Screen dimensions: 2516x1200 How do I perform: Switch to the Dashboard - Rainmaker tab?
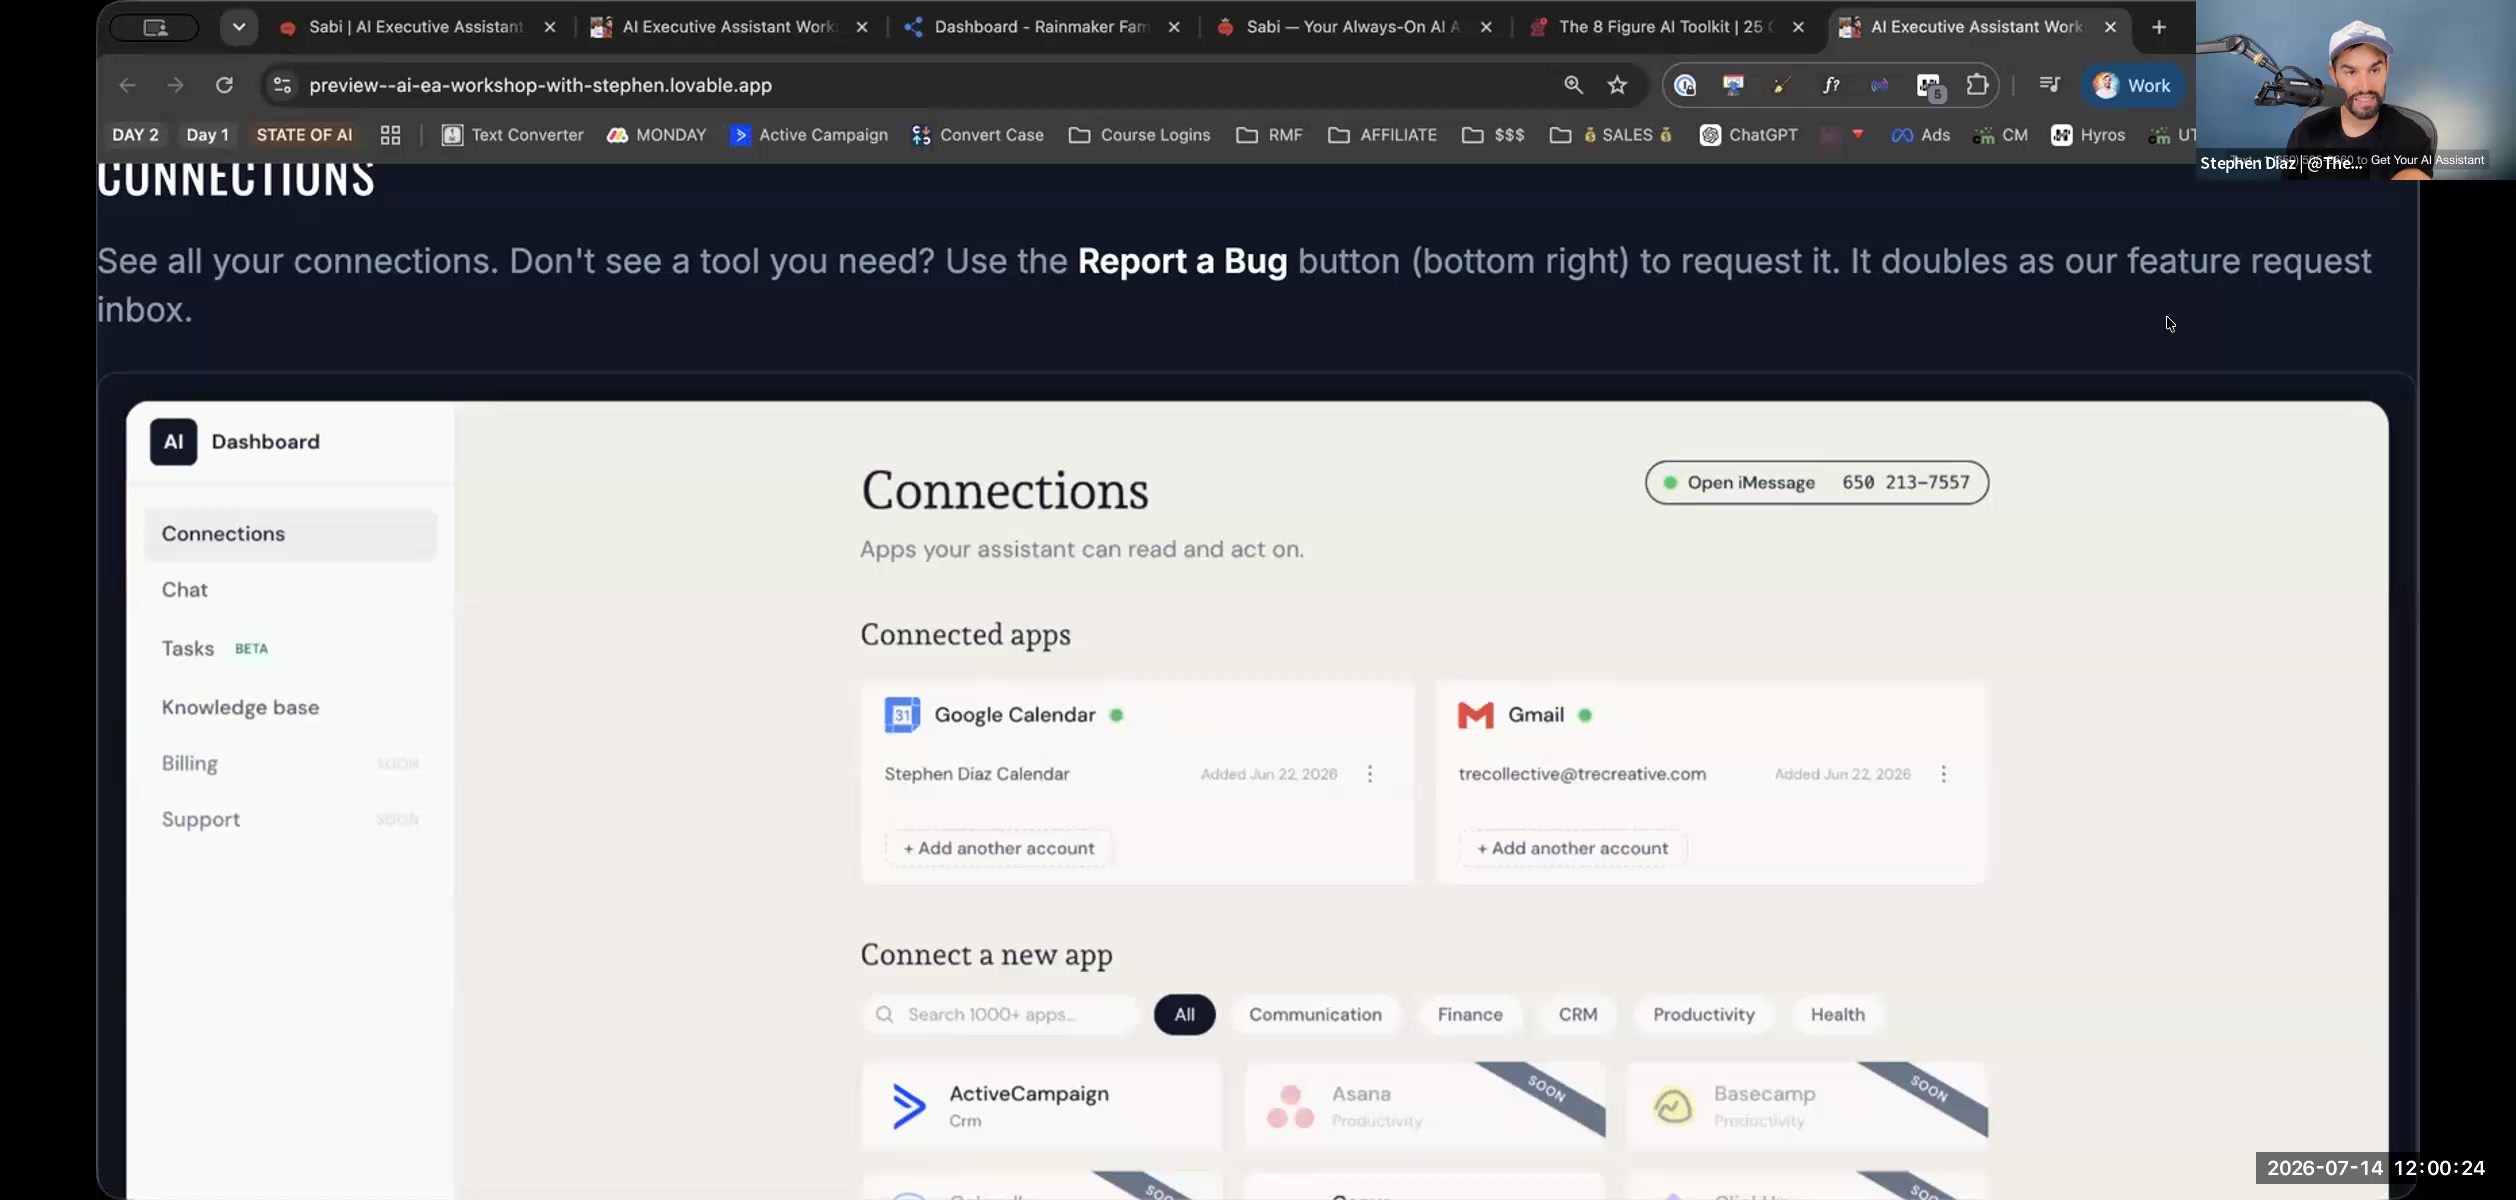pos(1043,27)
